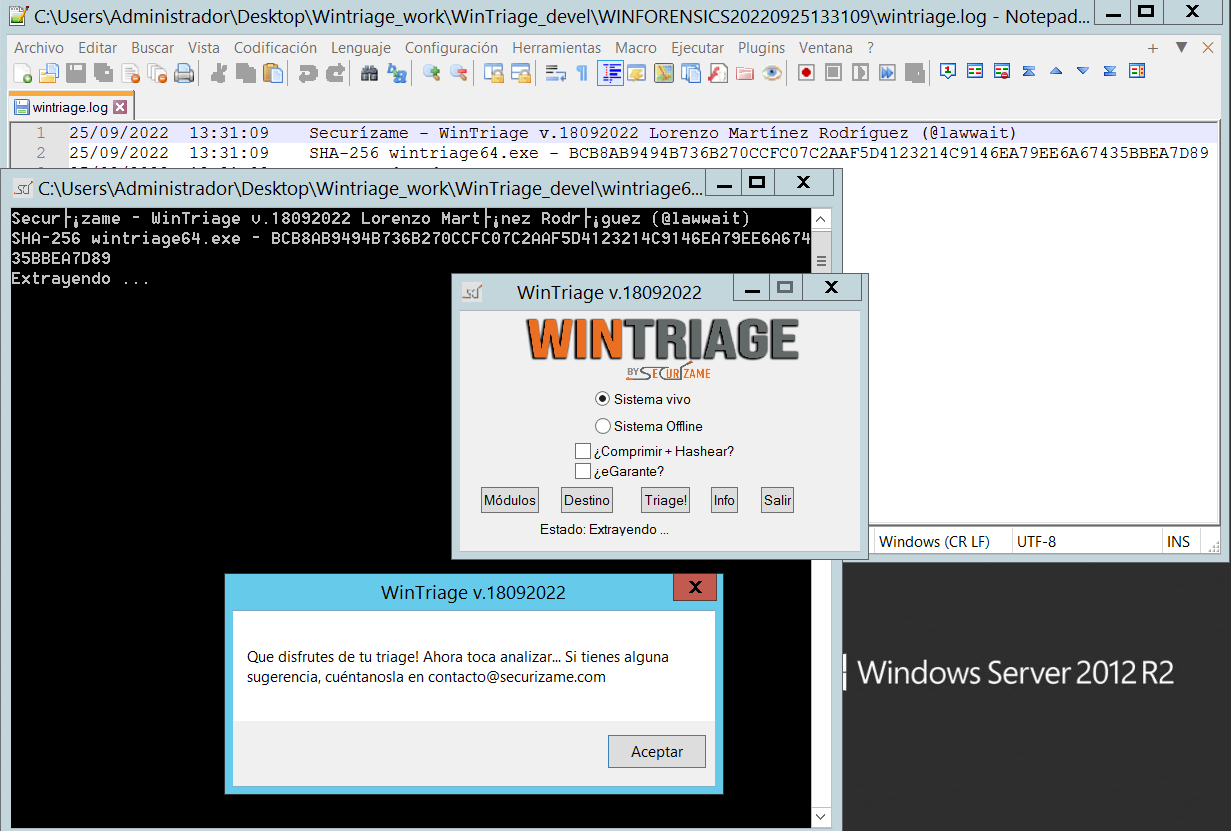The height and width of the screenshot is (831, 1231).
Task: Open the Document Map icon
Action: 664,72
